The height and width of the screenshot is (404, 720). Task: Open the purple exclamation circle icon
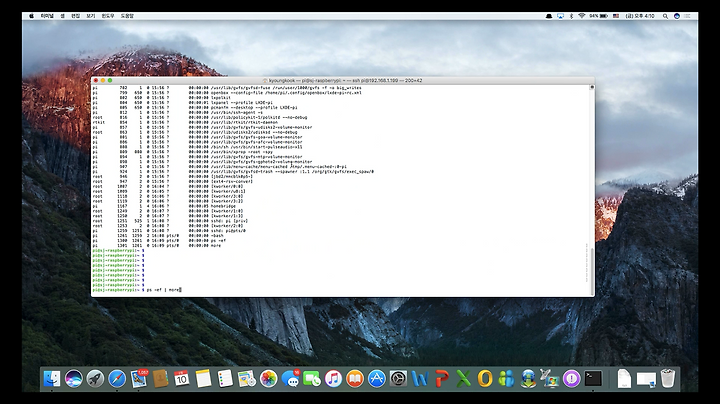coord(571,379)
